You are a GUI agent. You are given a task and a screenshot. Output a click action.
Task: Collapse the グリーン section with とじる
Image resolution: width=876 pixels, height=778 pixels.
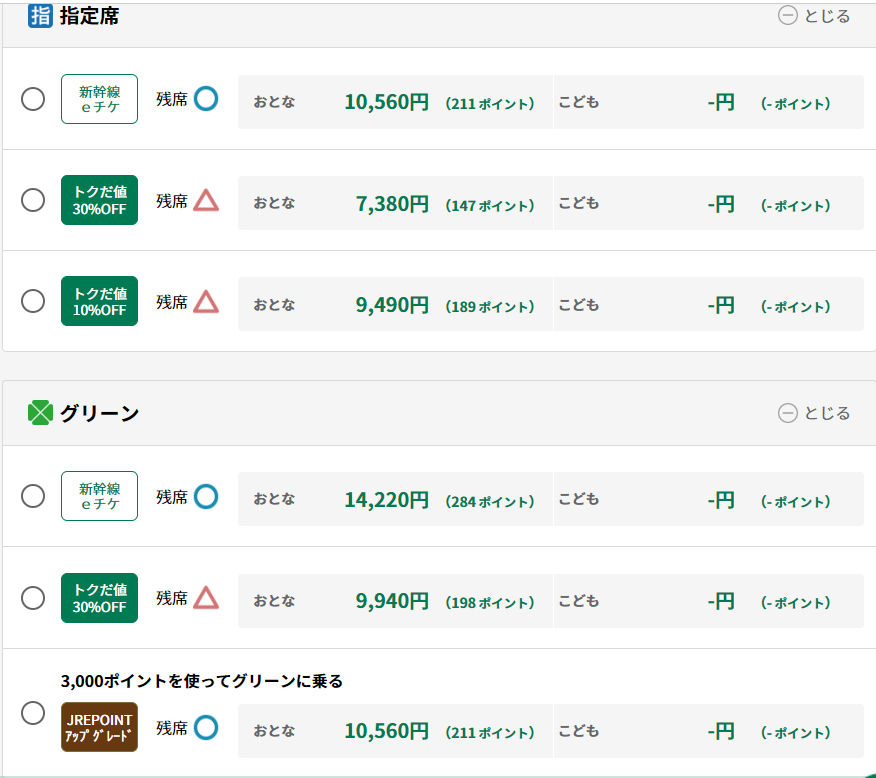tap(814, 413)
